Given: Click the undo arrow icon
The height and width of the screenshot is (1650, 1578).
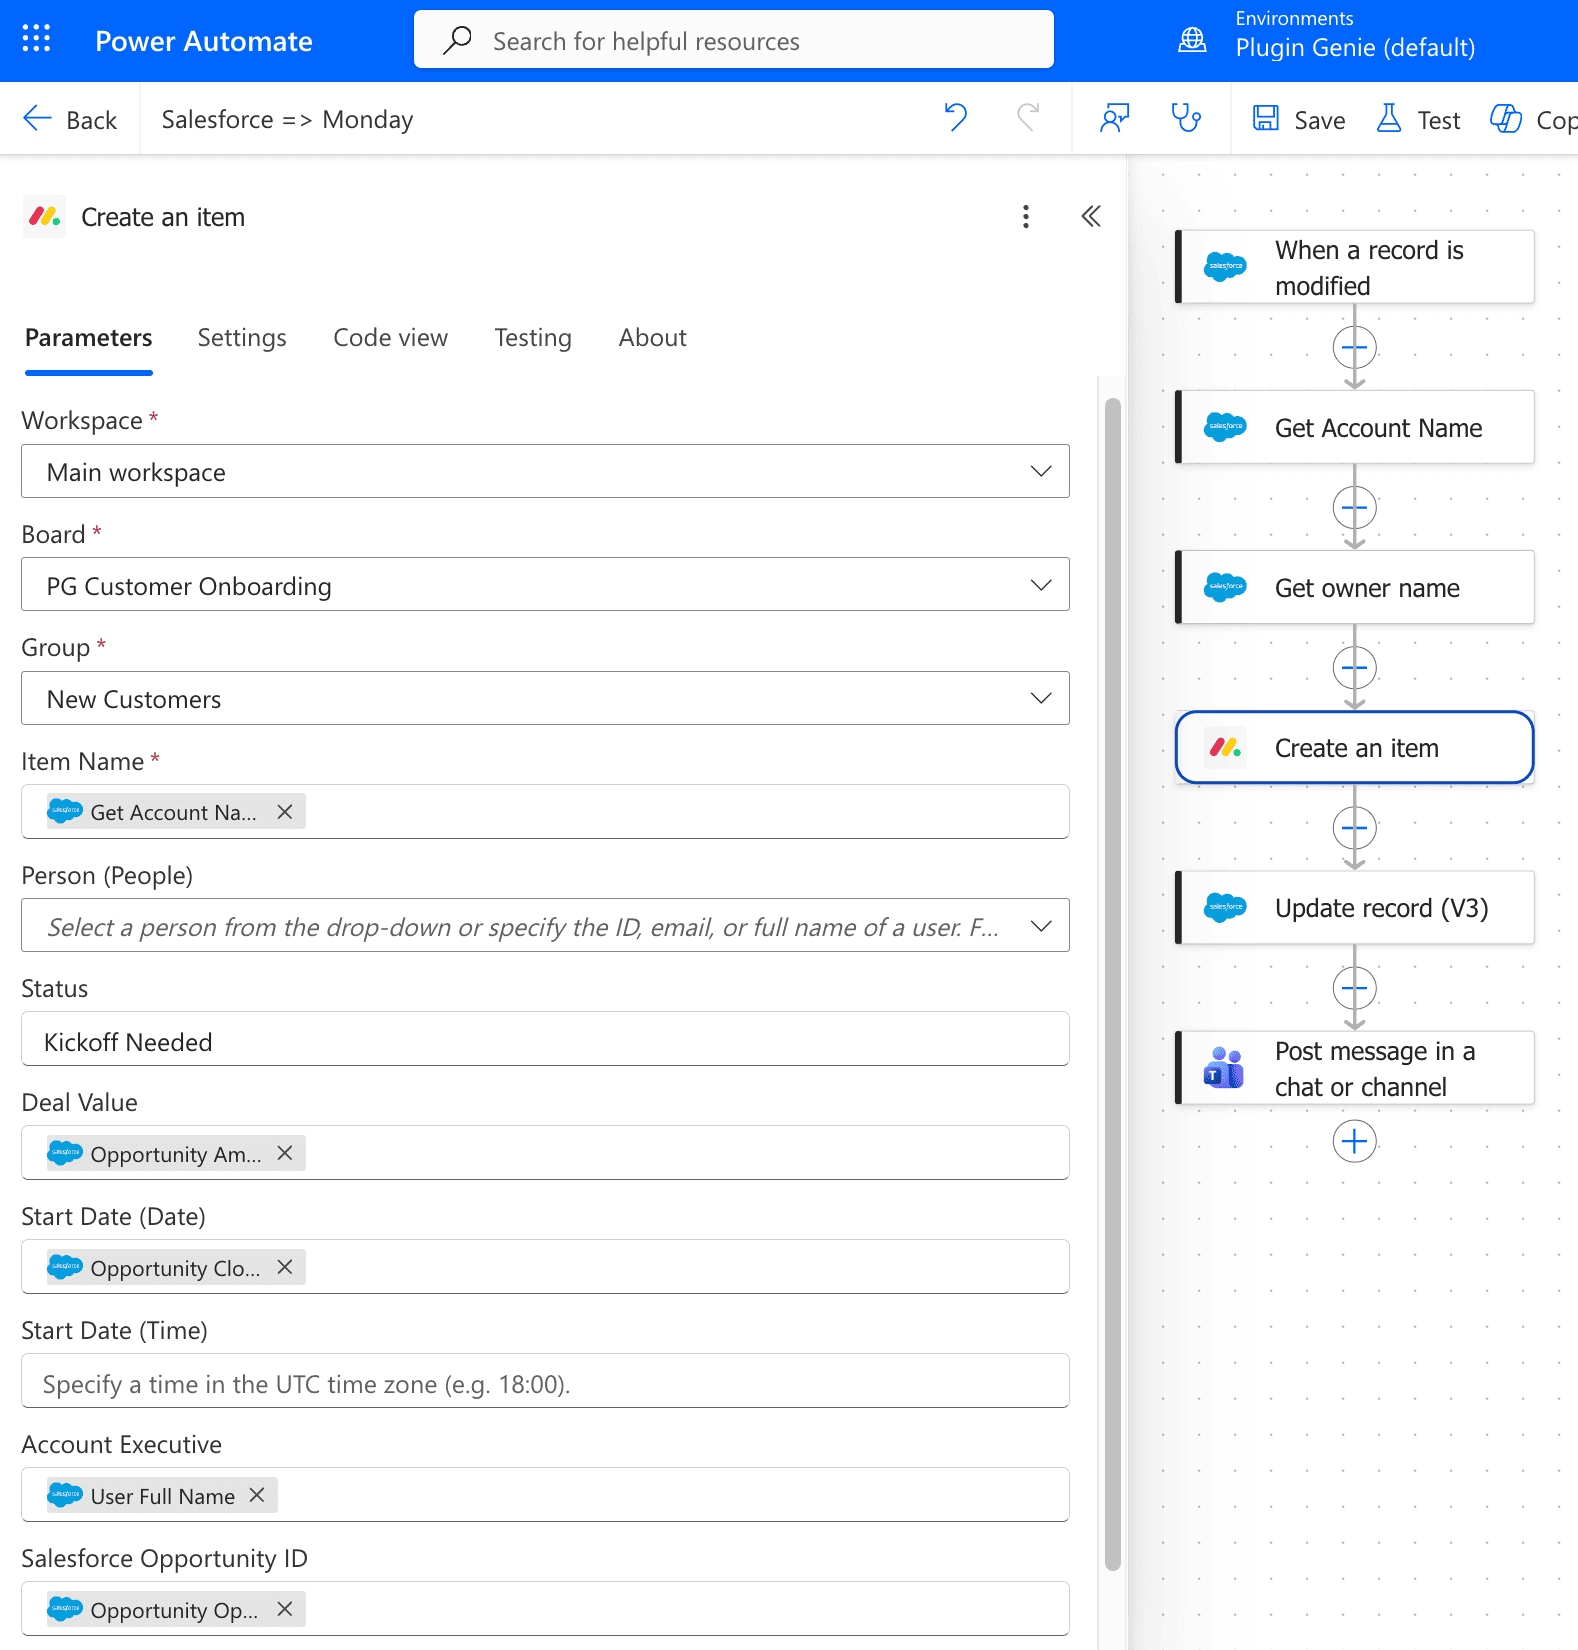Looking at the screenshot, I should tap(956, 118).
